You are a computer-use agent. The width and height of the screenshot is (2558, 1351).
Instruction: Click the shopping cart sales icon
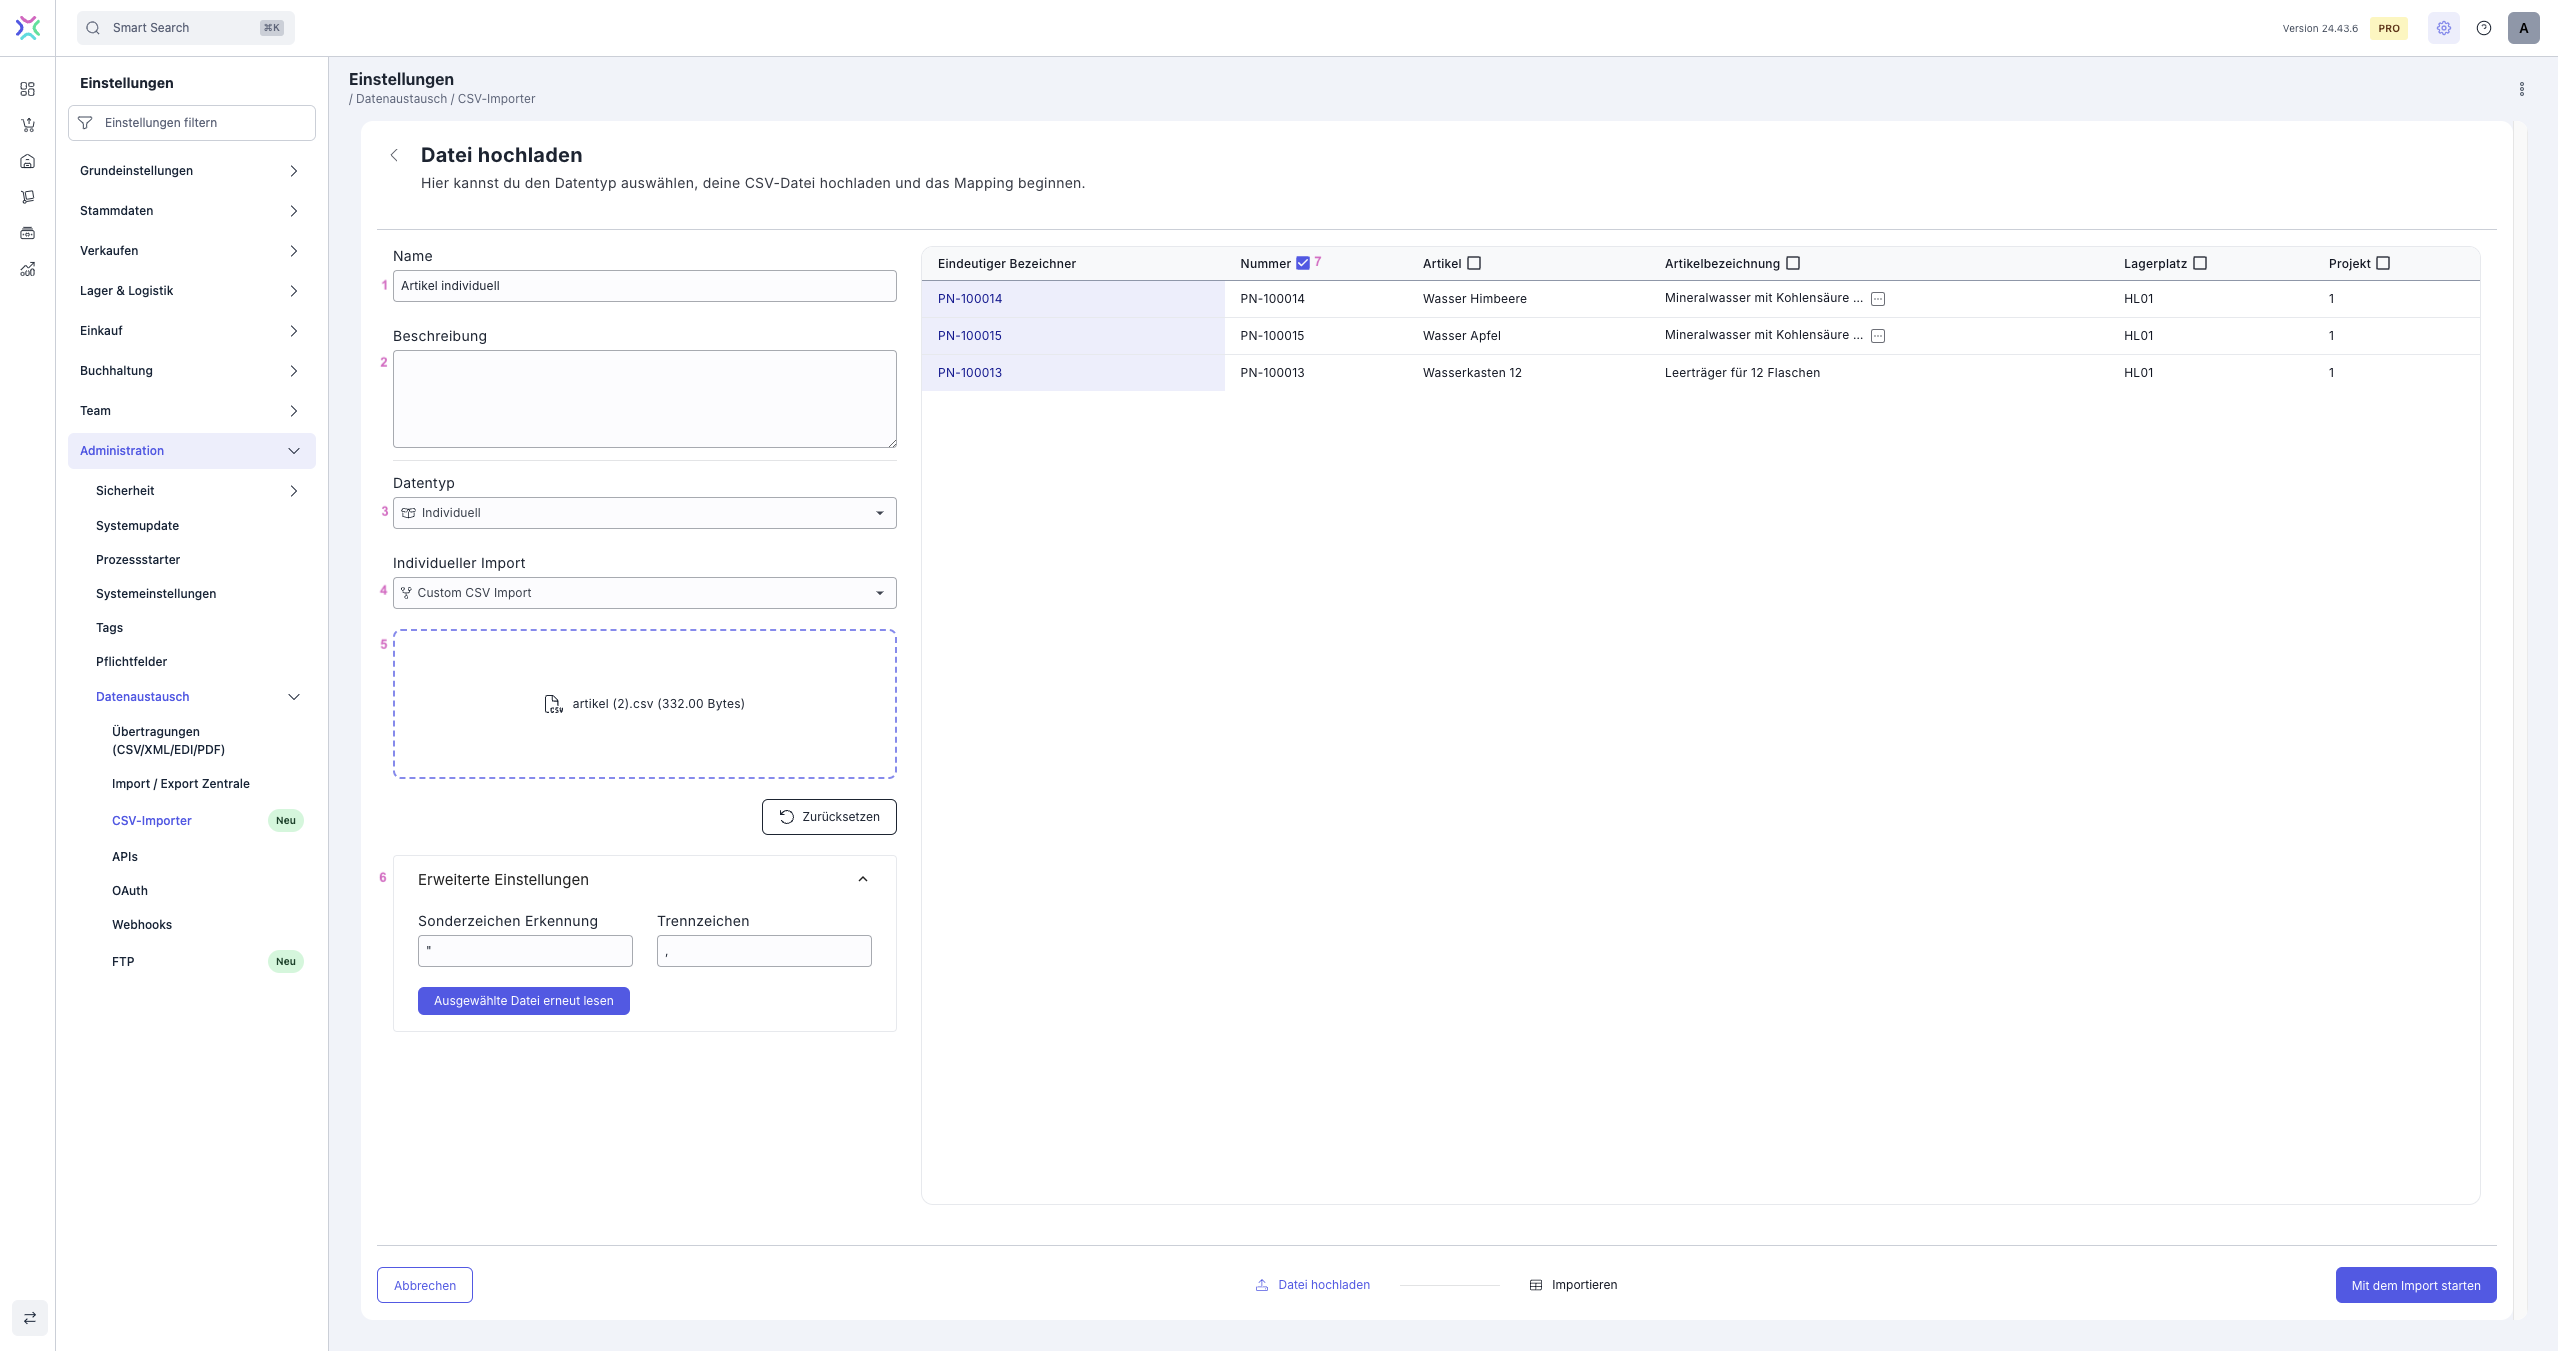click(28, 125)
